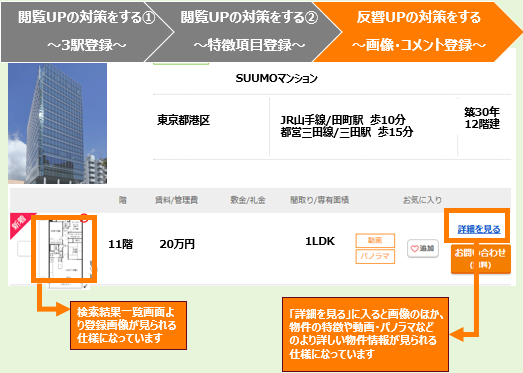Click the 詳細を見る link
The image size is (523, 373).
(479, 229)
